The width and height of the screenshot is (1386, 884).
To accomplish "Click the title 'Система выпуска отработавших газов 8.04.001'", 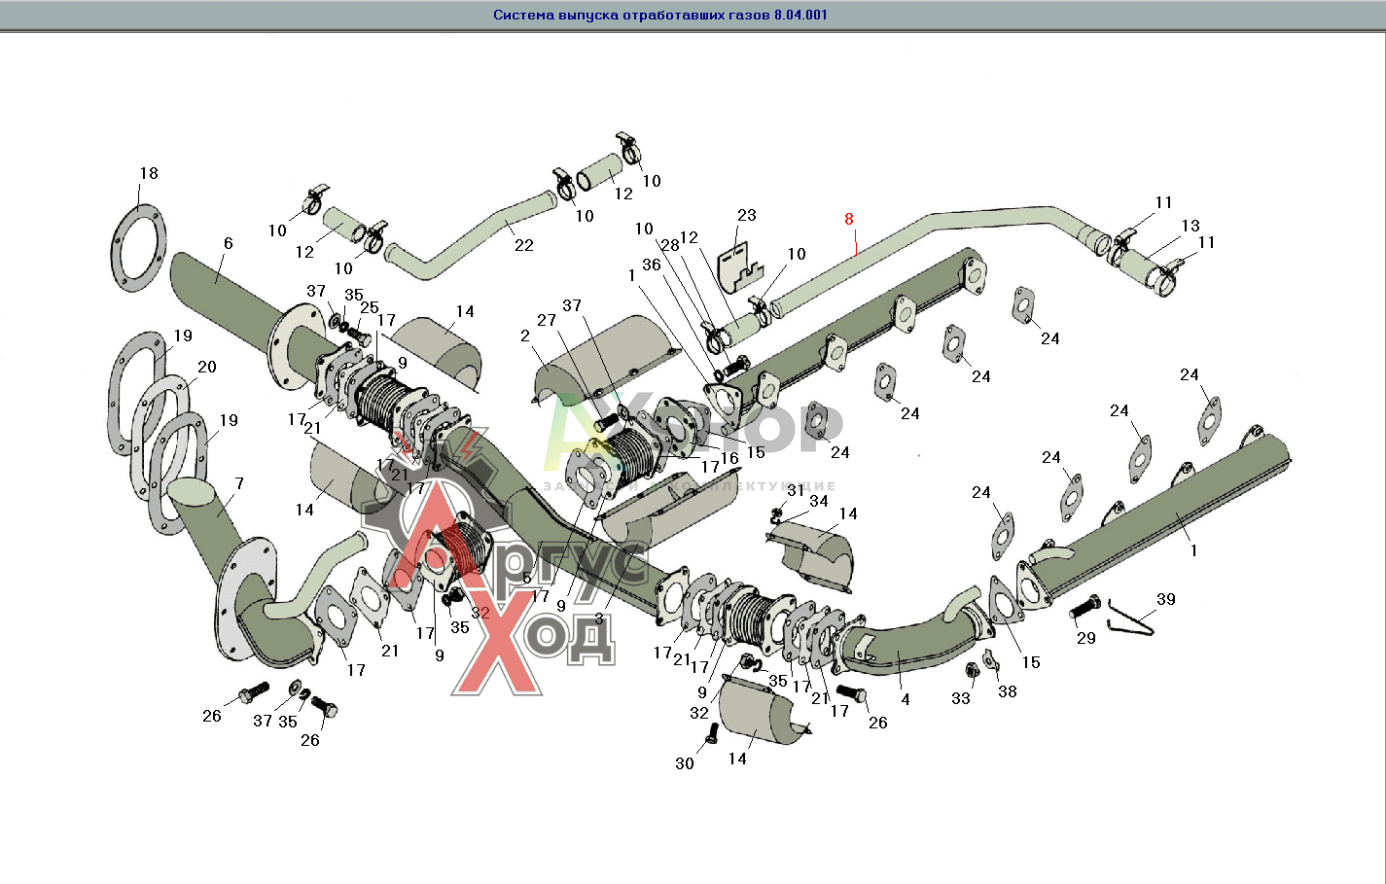I will (660, 15).
